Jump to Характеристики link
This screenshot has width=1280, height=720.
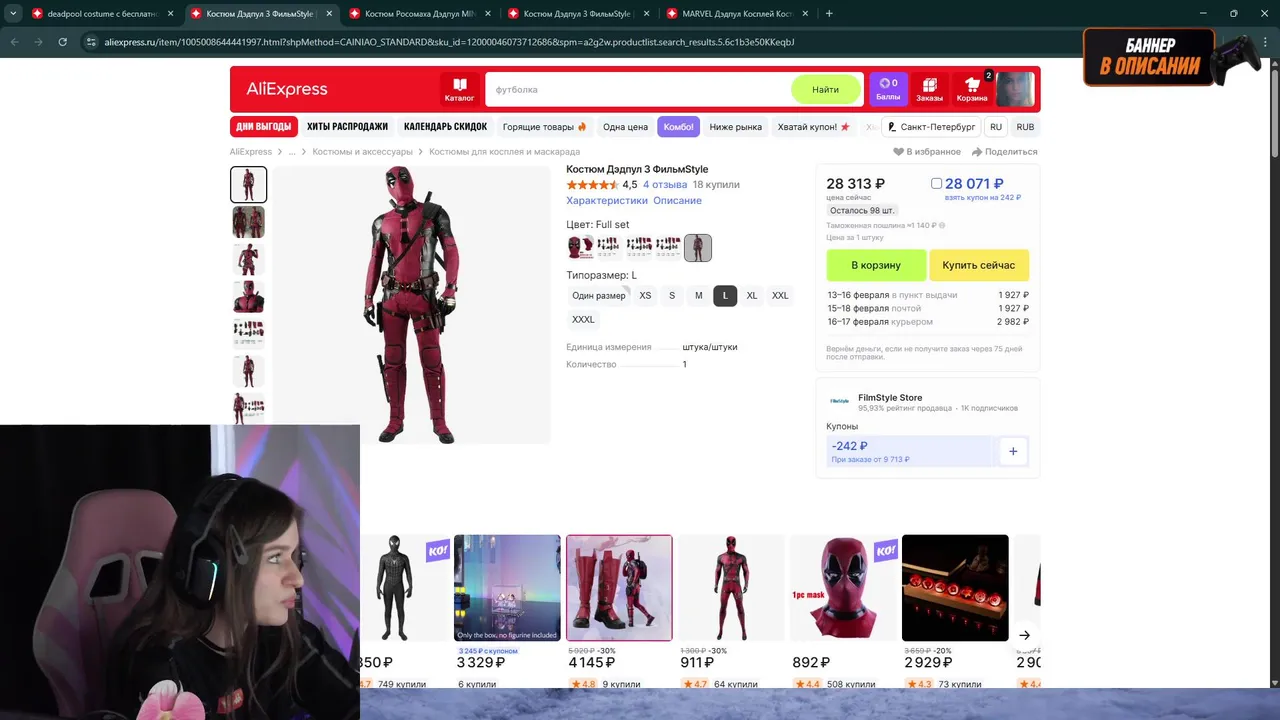tap(607, 201)
